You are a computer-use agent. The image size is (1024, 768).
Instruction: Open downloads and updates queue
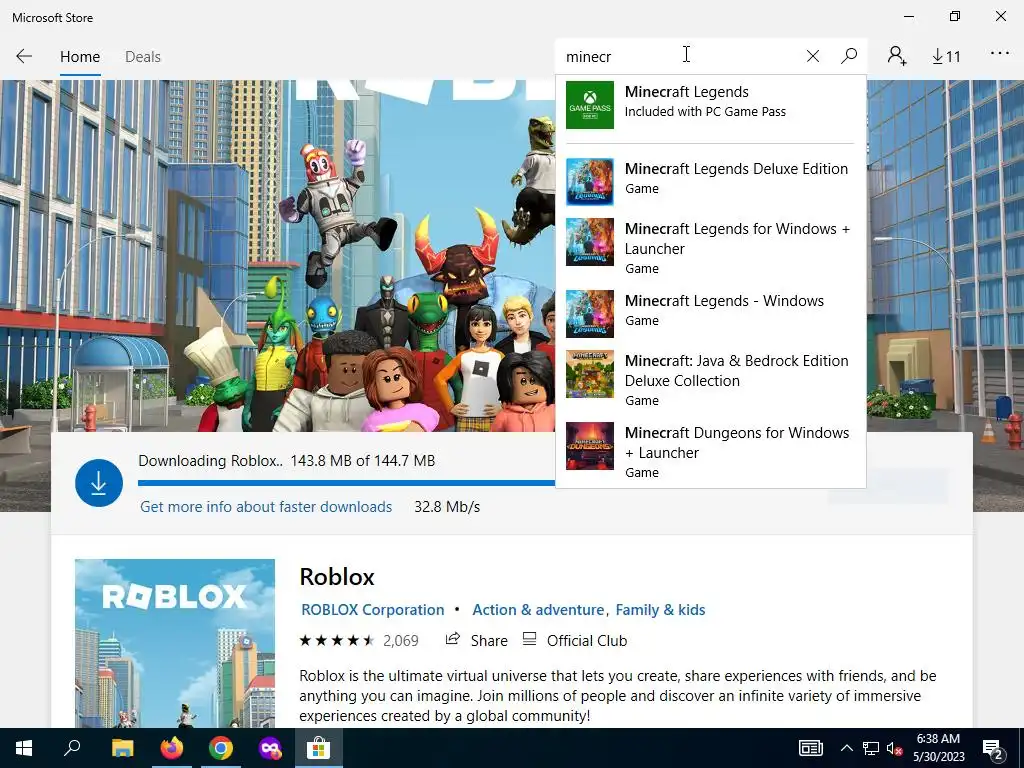[x=946, y=57]
